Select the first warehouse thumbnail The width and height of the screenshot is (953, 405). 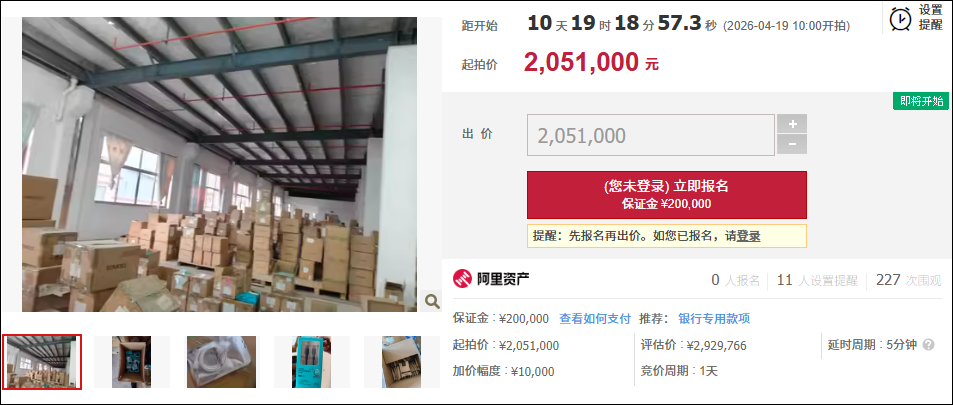pos(42,362)
